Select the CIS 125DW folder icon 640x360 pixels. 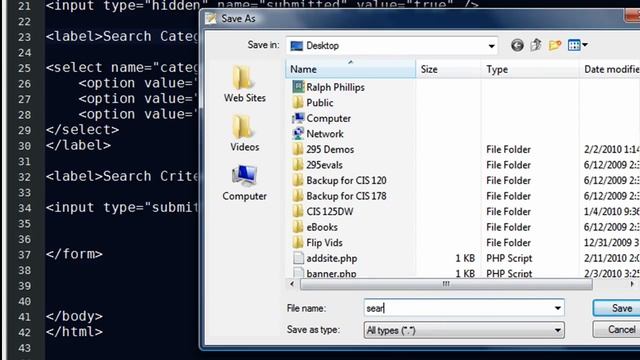(298, 211)
